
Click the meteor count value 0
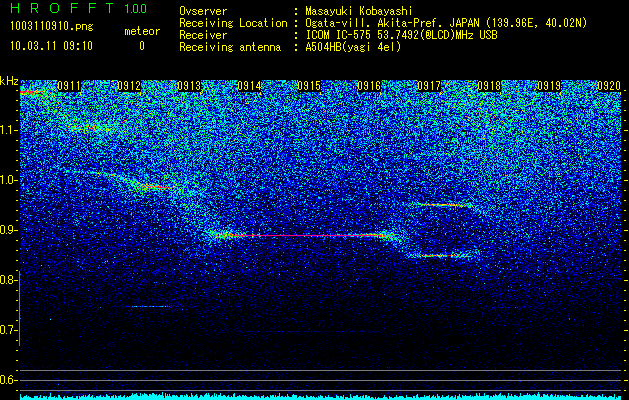pyautogui.click(x=142, y=46)
